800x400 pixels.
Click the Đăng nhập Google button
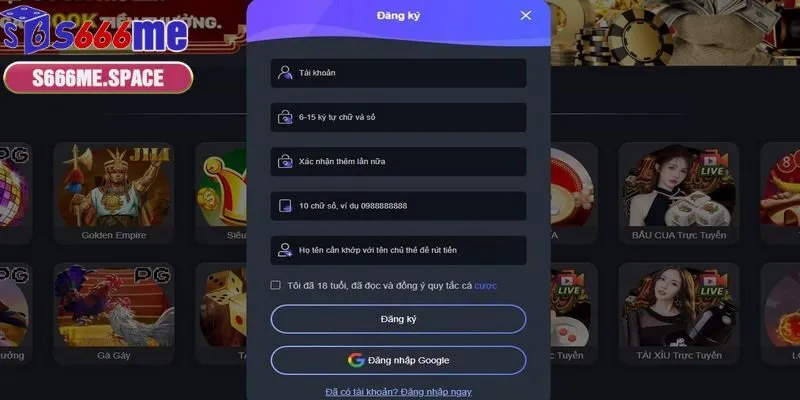pos(398,360)
